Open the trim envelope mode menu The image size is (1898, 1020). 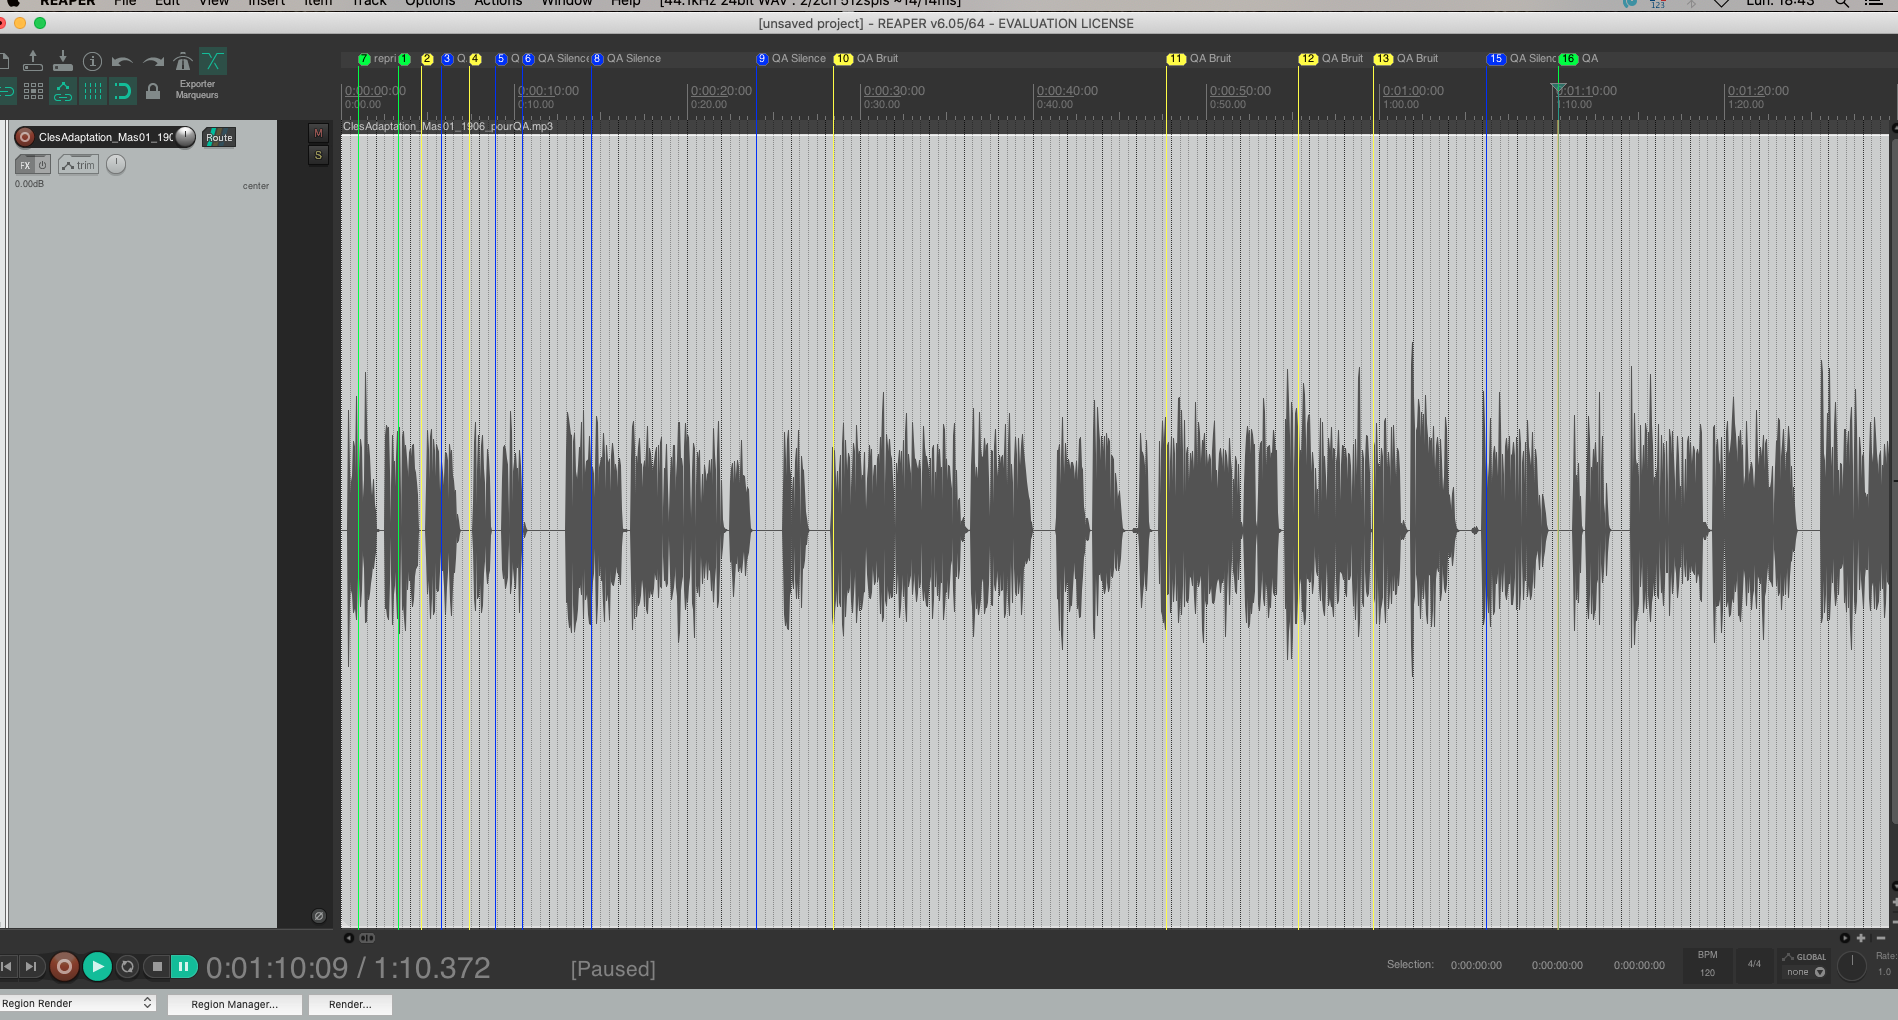click(78, 165)
